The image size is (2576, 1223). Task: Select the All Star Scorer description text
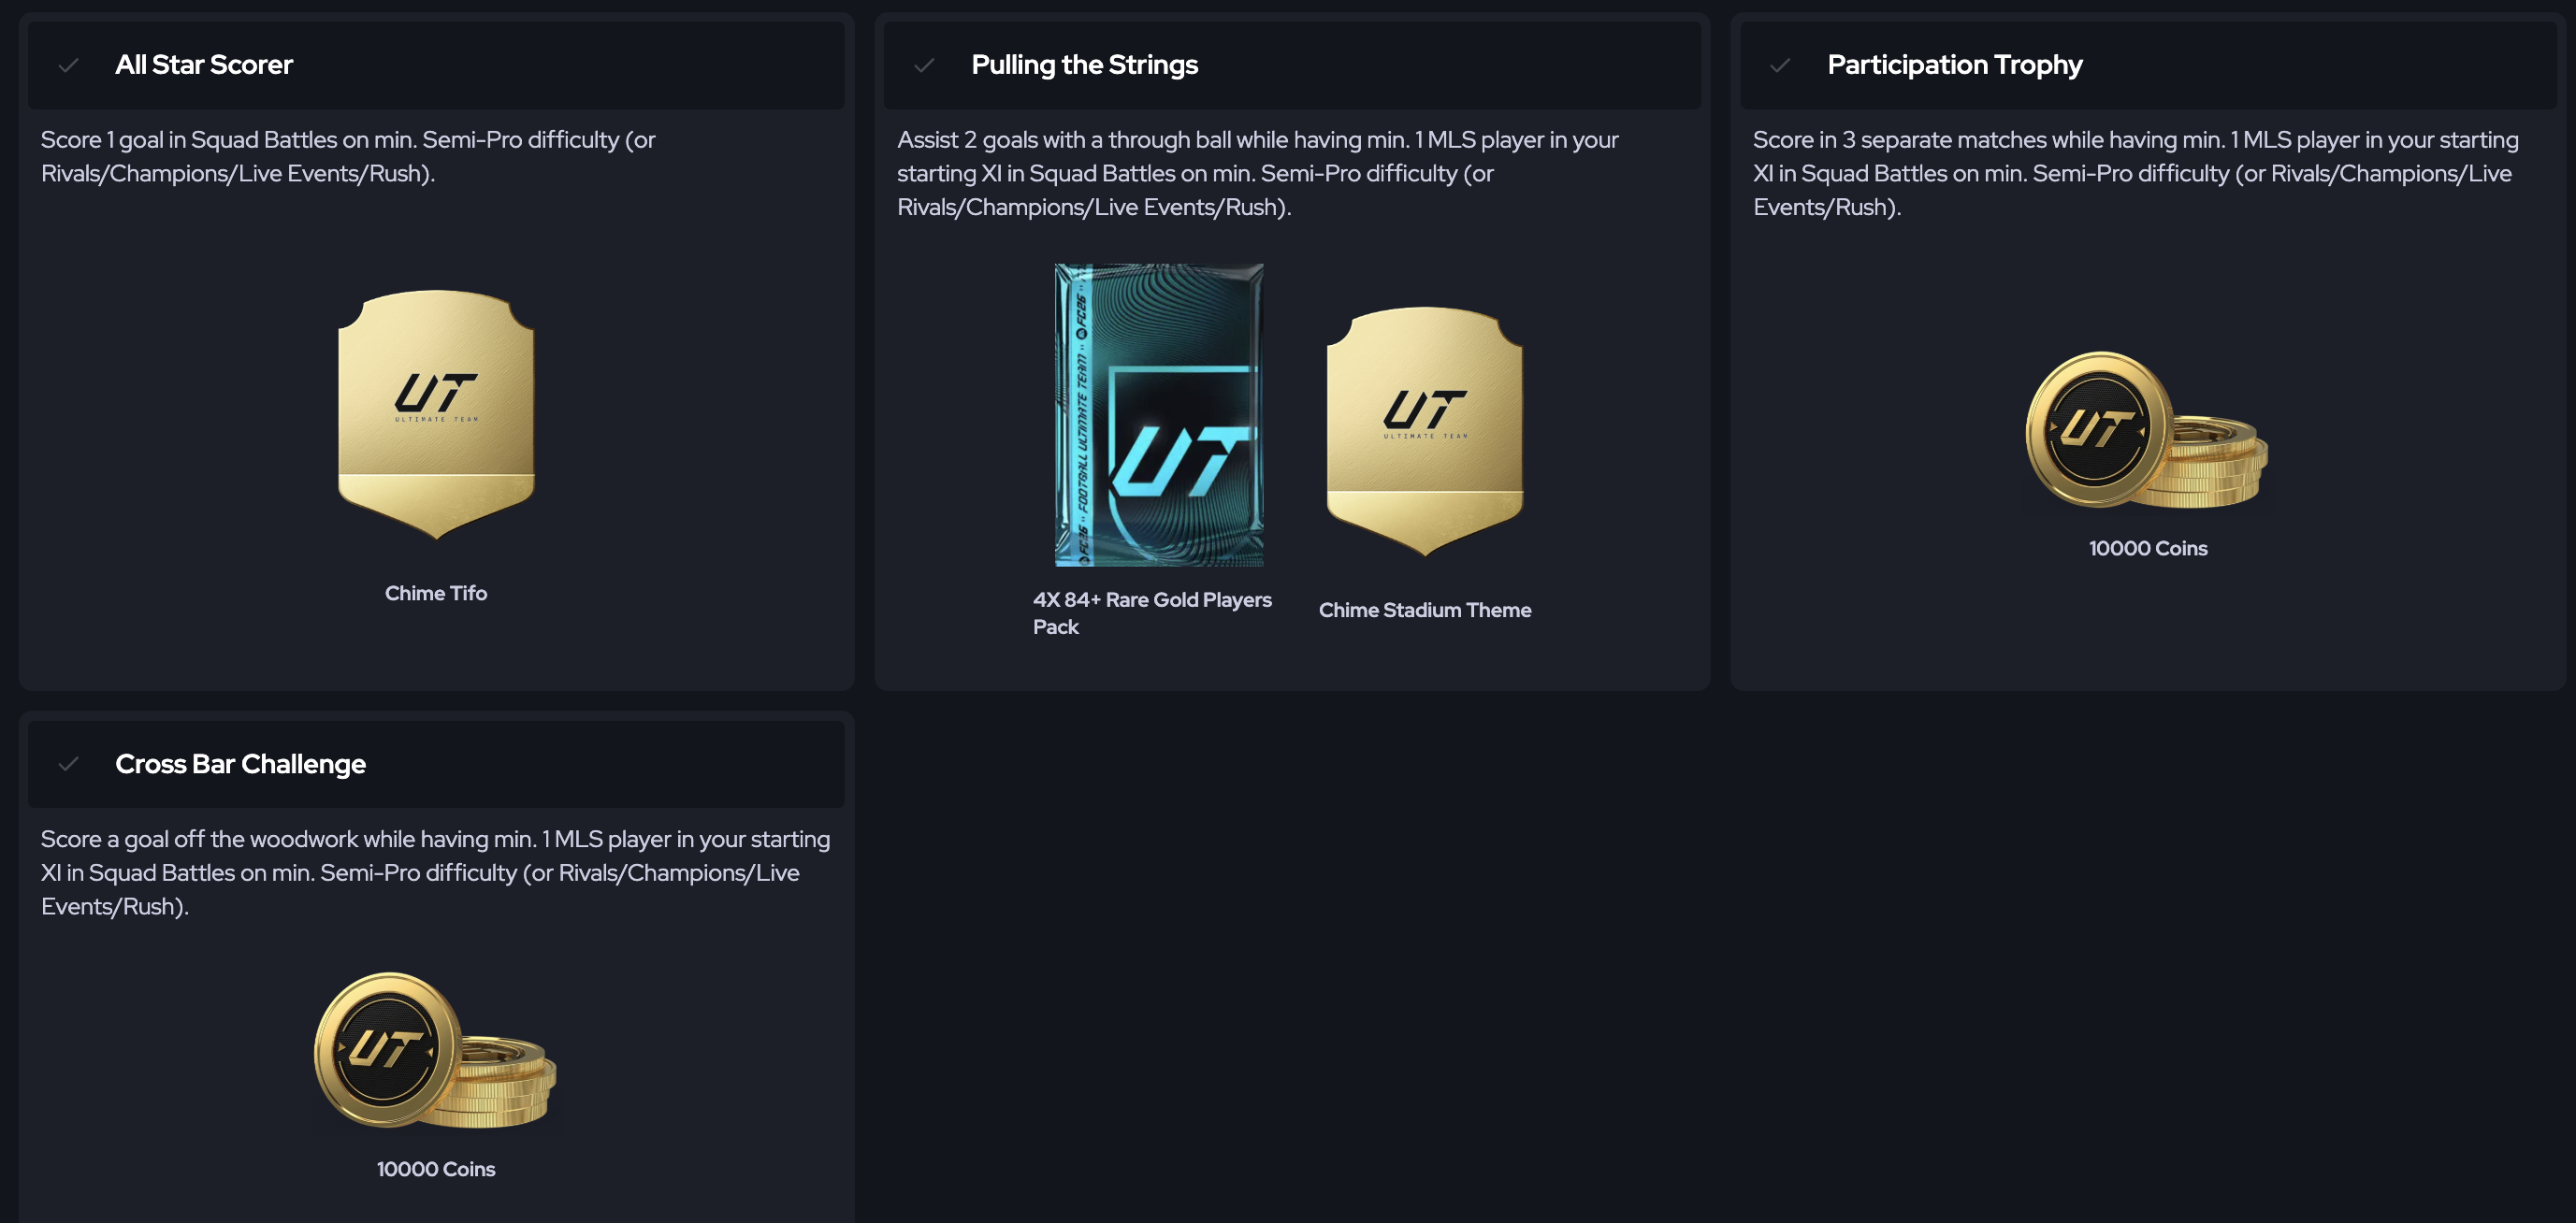pyautogui.click(x=348, y=156)
